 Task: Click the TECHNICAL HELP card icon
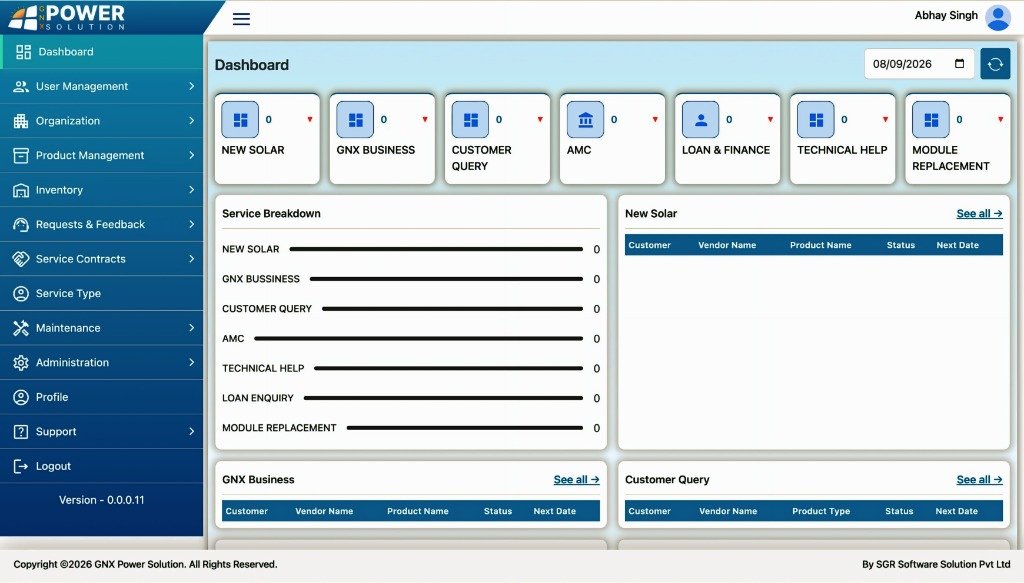pyautogui.click(x=816, y=119)
